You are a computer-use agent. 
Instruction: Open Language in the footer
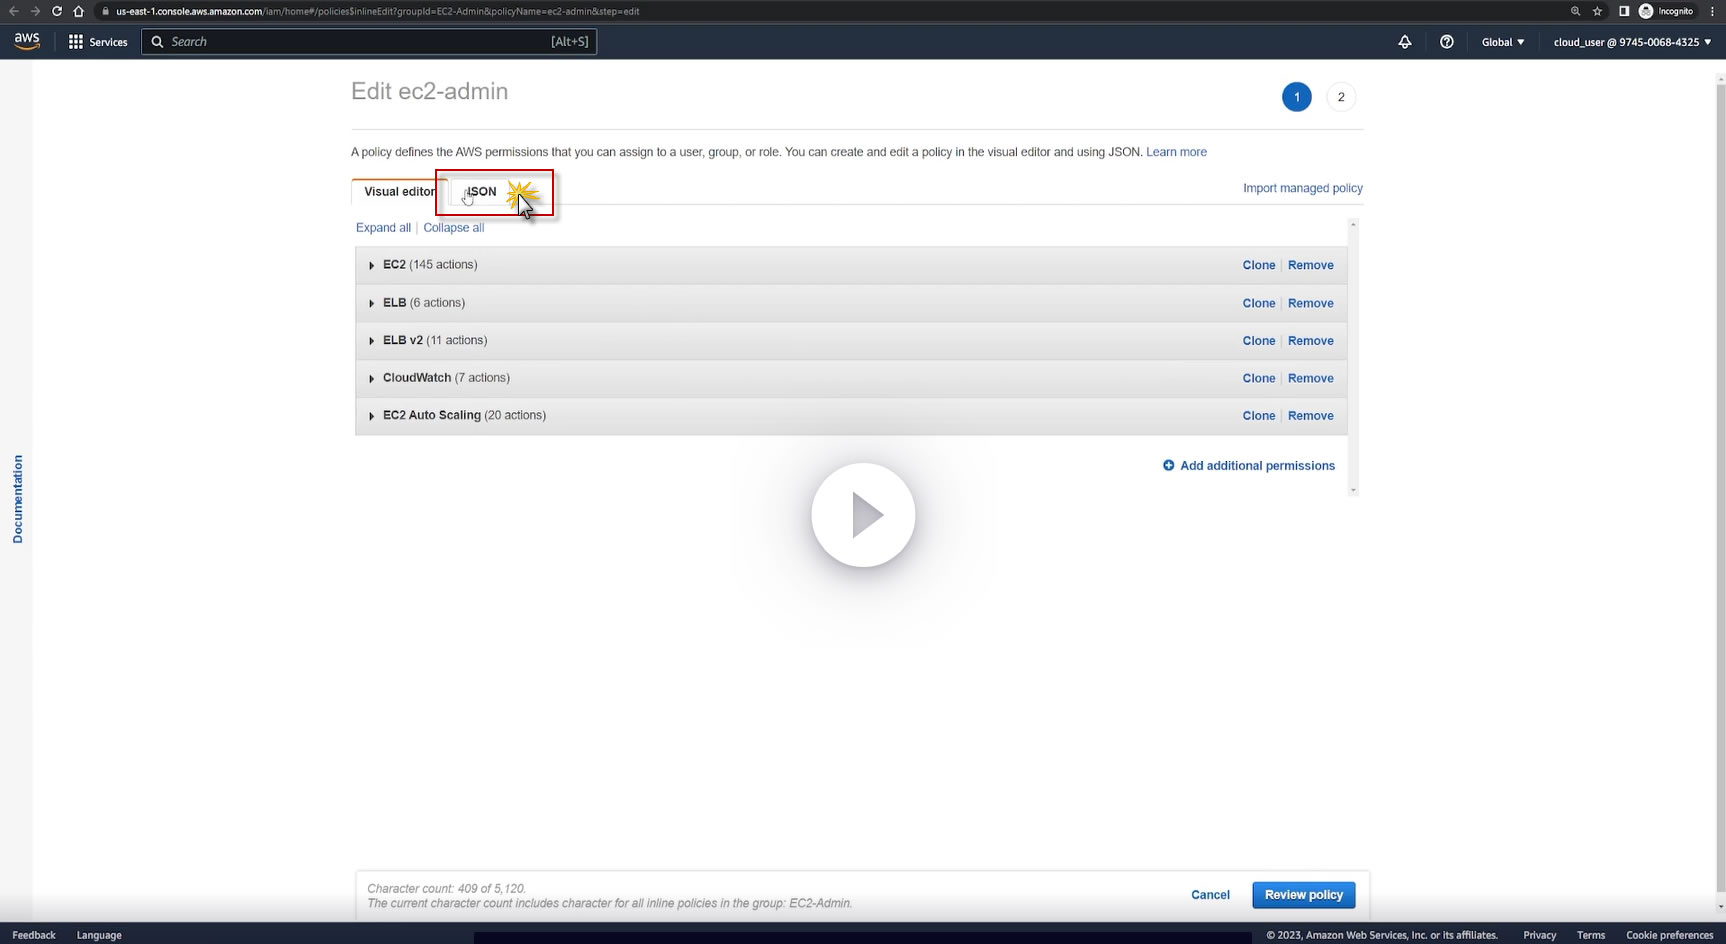(99, 935)
